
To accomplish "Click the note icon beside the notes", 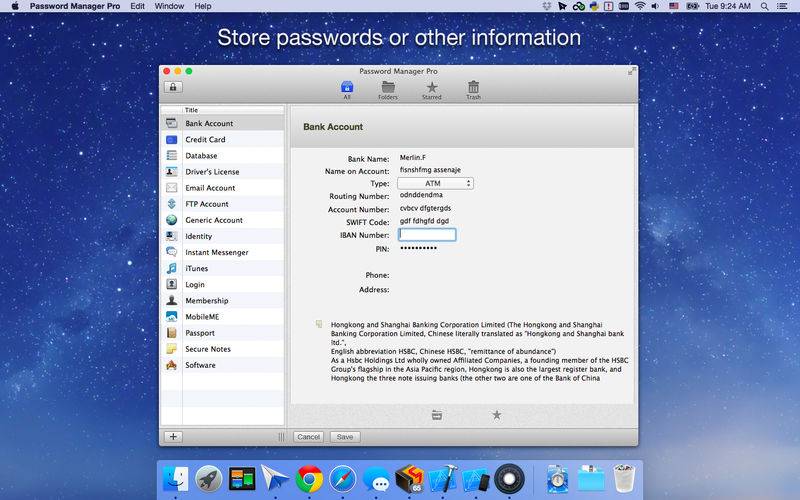I will (x=319, y=324).
